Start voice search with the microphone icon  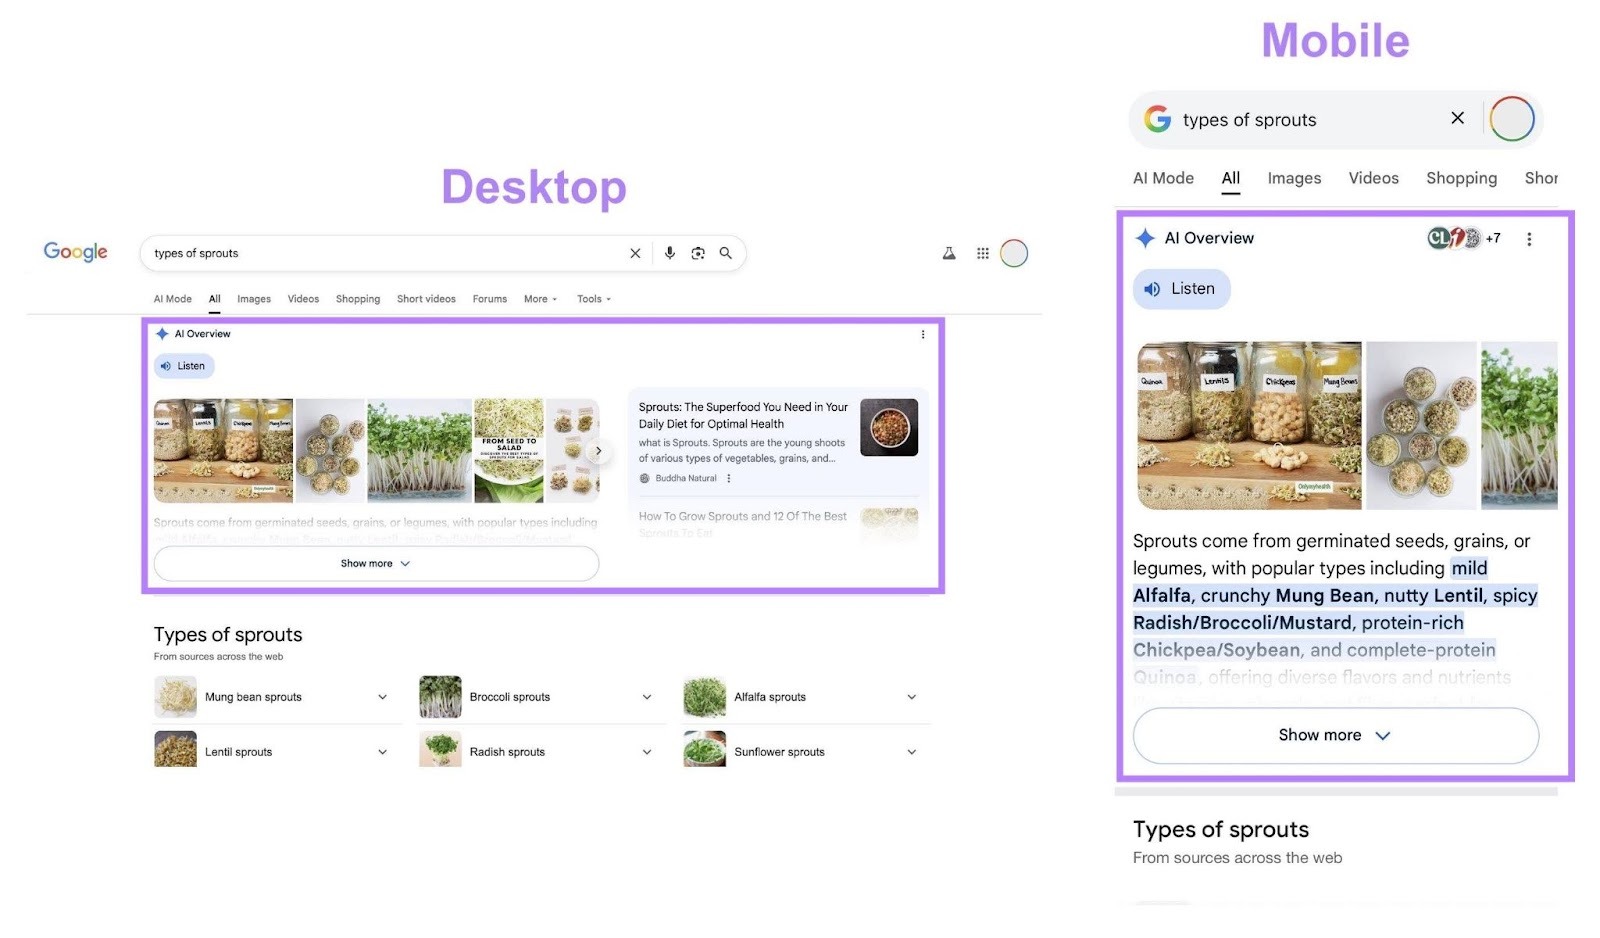669,253
